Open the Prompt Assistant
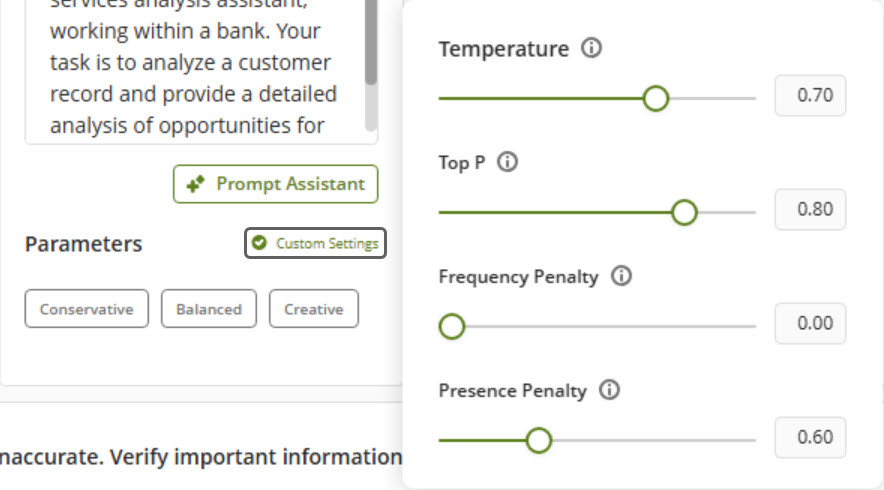884x490 pixels. coord(276,184)
